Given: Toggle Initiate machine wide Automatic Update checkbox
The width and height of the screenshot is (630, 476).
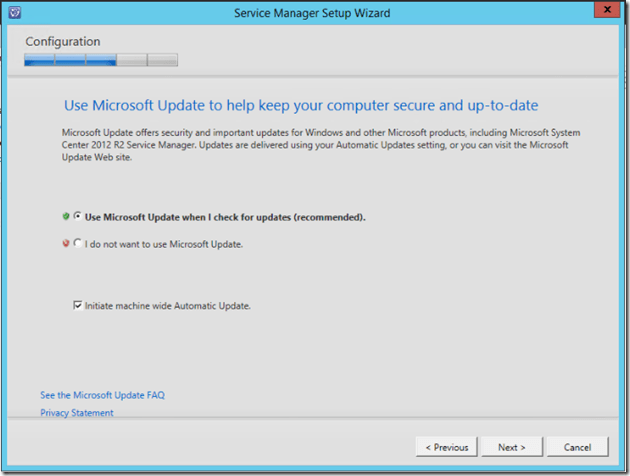Looking at the screenshot, I should click(x=78, y=306).
